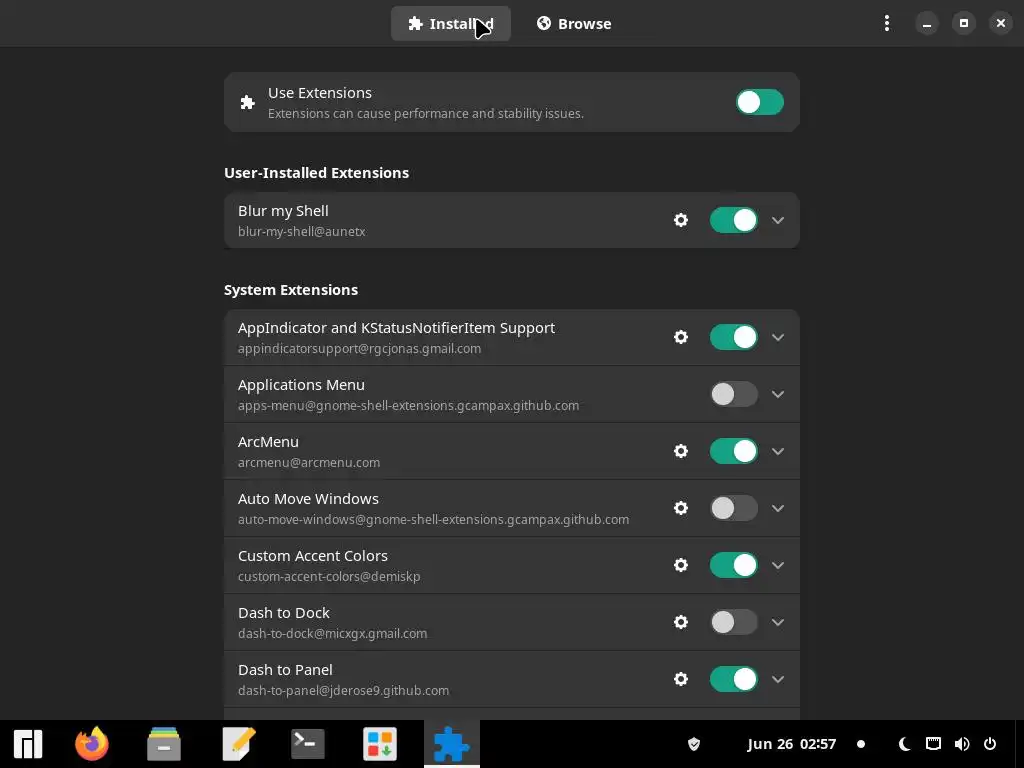
Task: Click the Dash to Panel title
Action: 285,670
